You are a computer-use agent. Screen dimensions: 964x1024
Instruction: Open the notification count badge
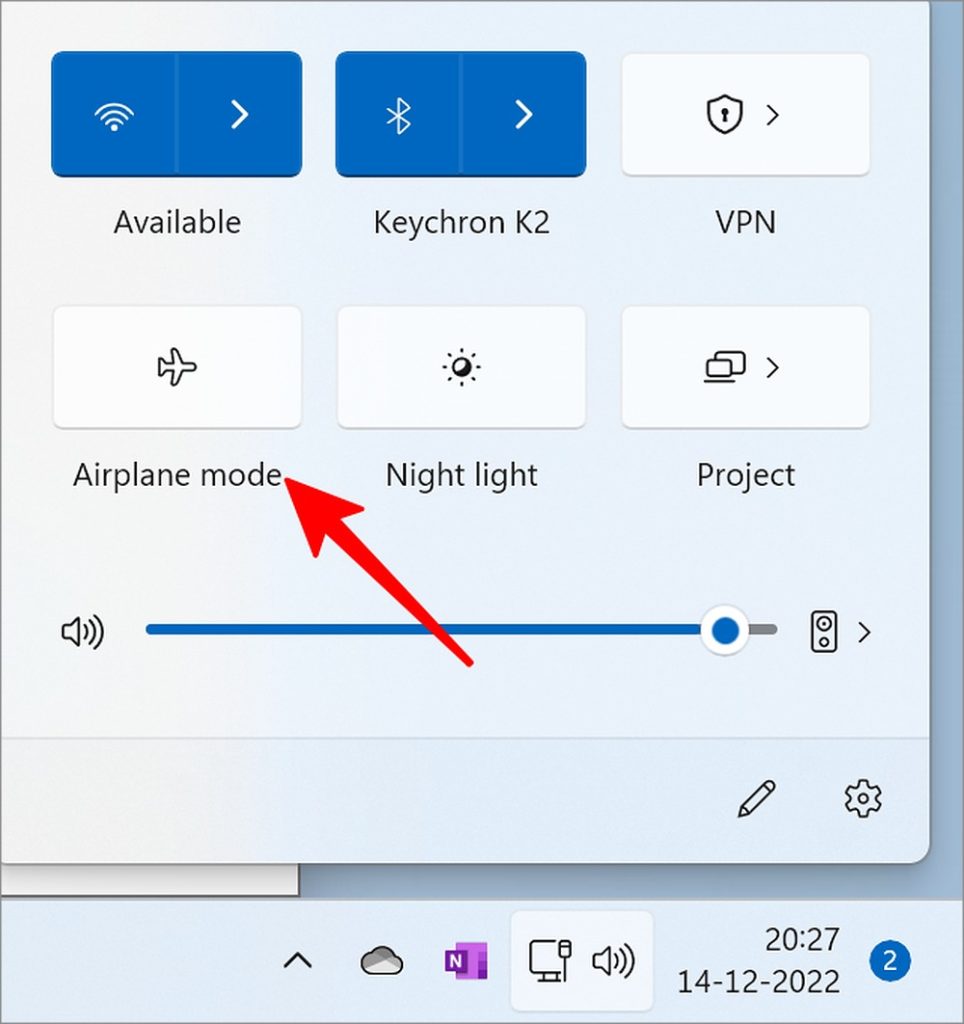pos(889,962)
